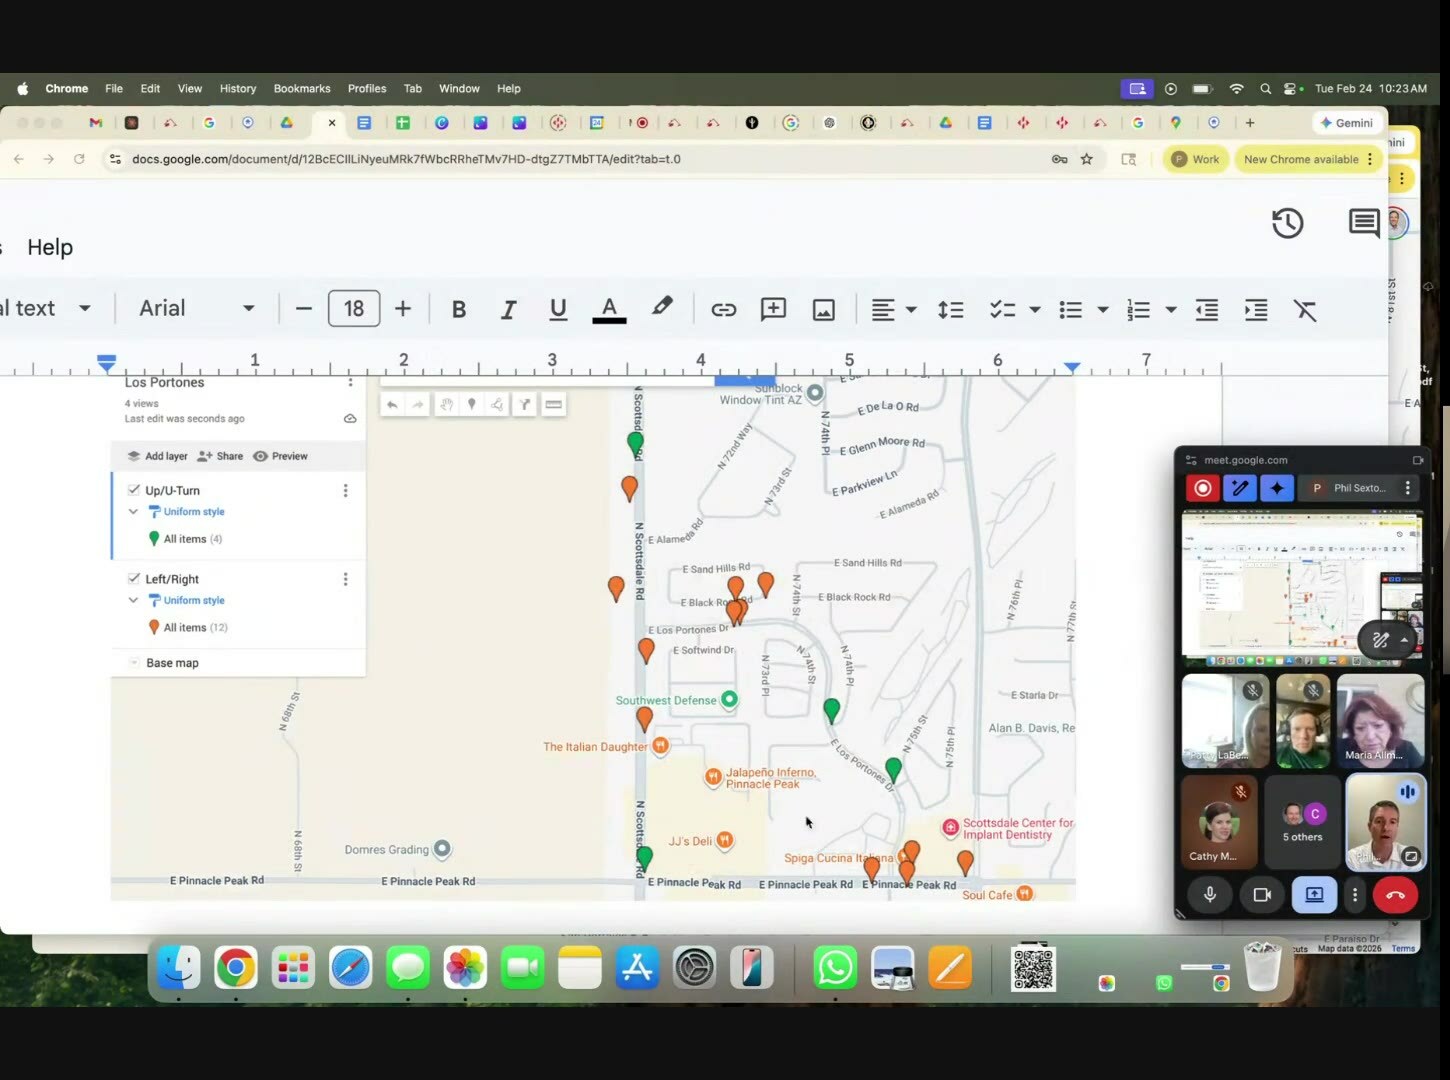Open the bulleted list options dropdown arrow

(1103, 310)
